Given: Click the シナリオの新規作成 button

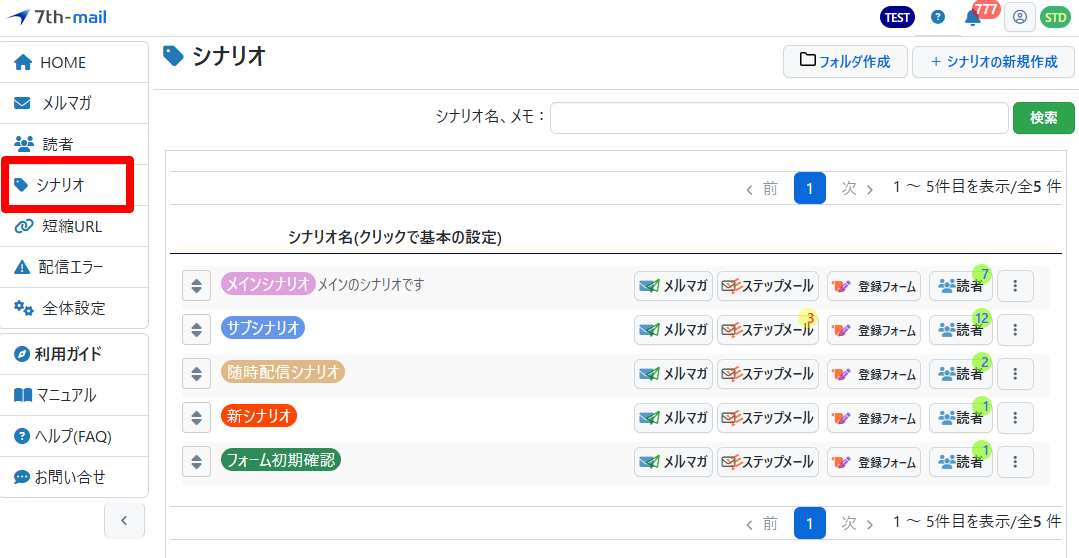Looking at the screenshot, I should coord(993,61).
